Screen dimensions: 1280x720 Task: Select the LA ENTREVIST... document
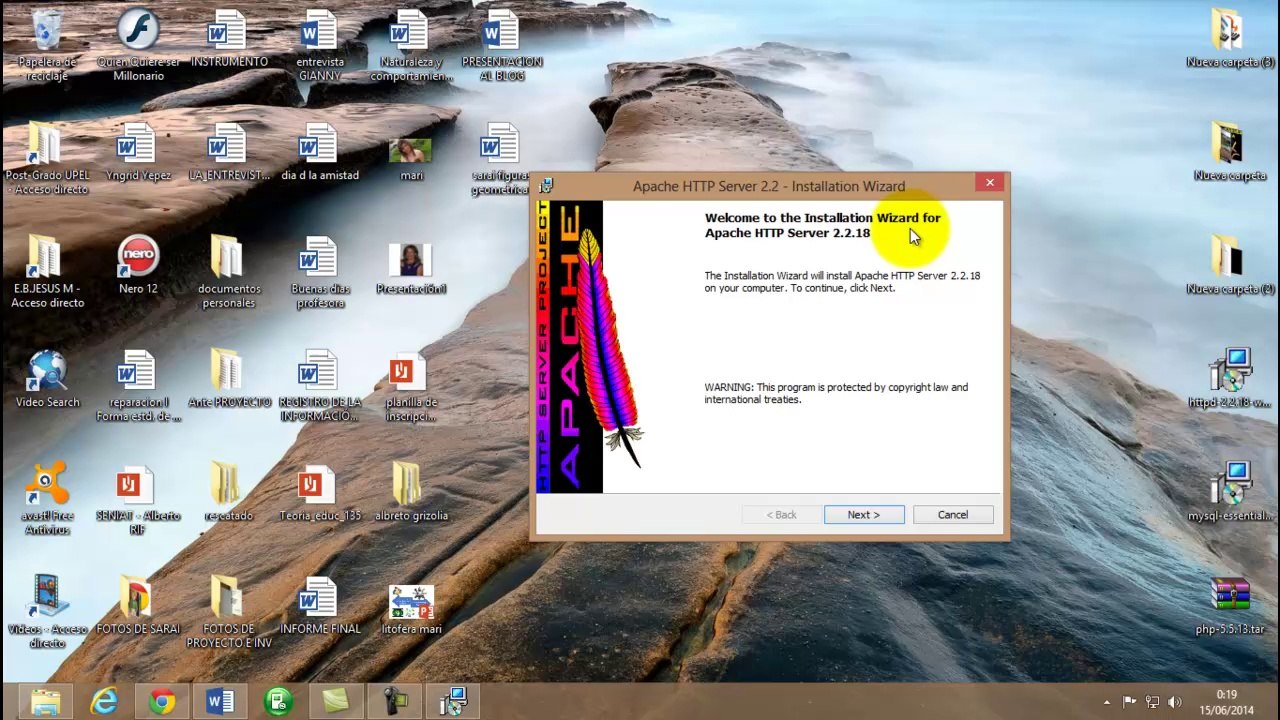229,153
